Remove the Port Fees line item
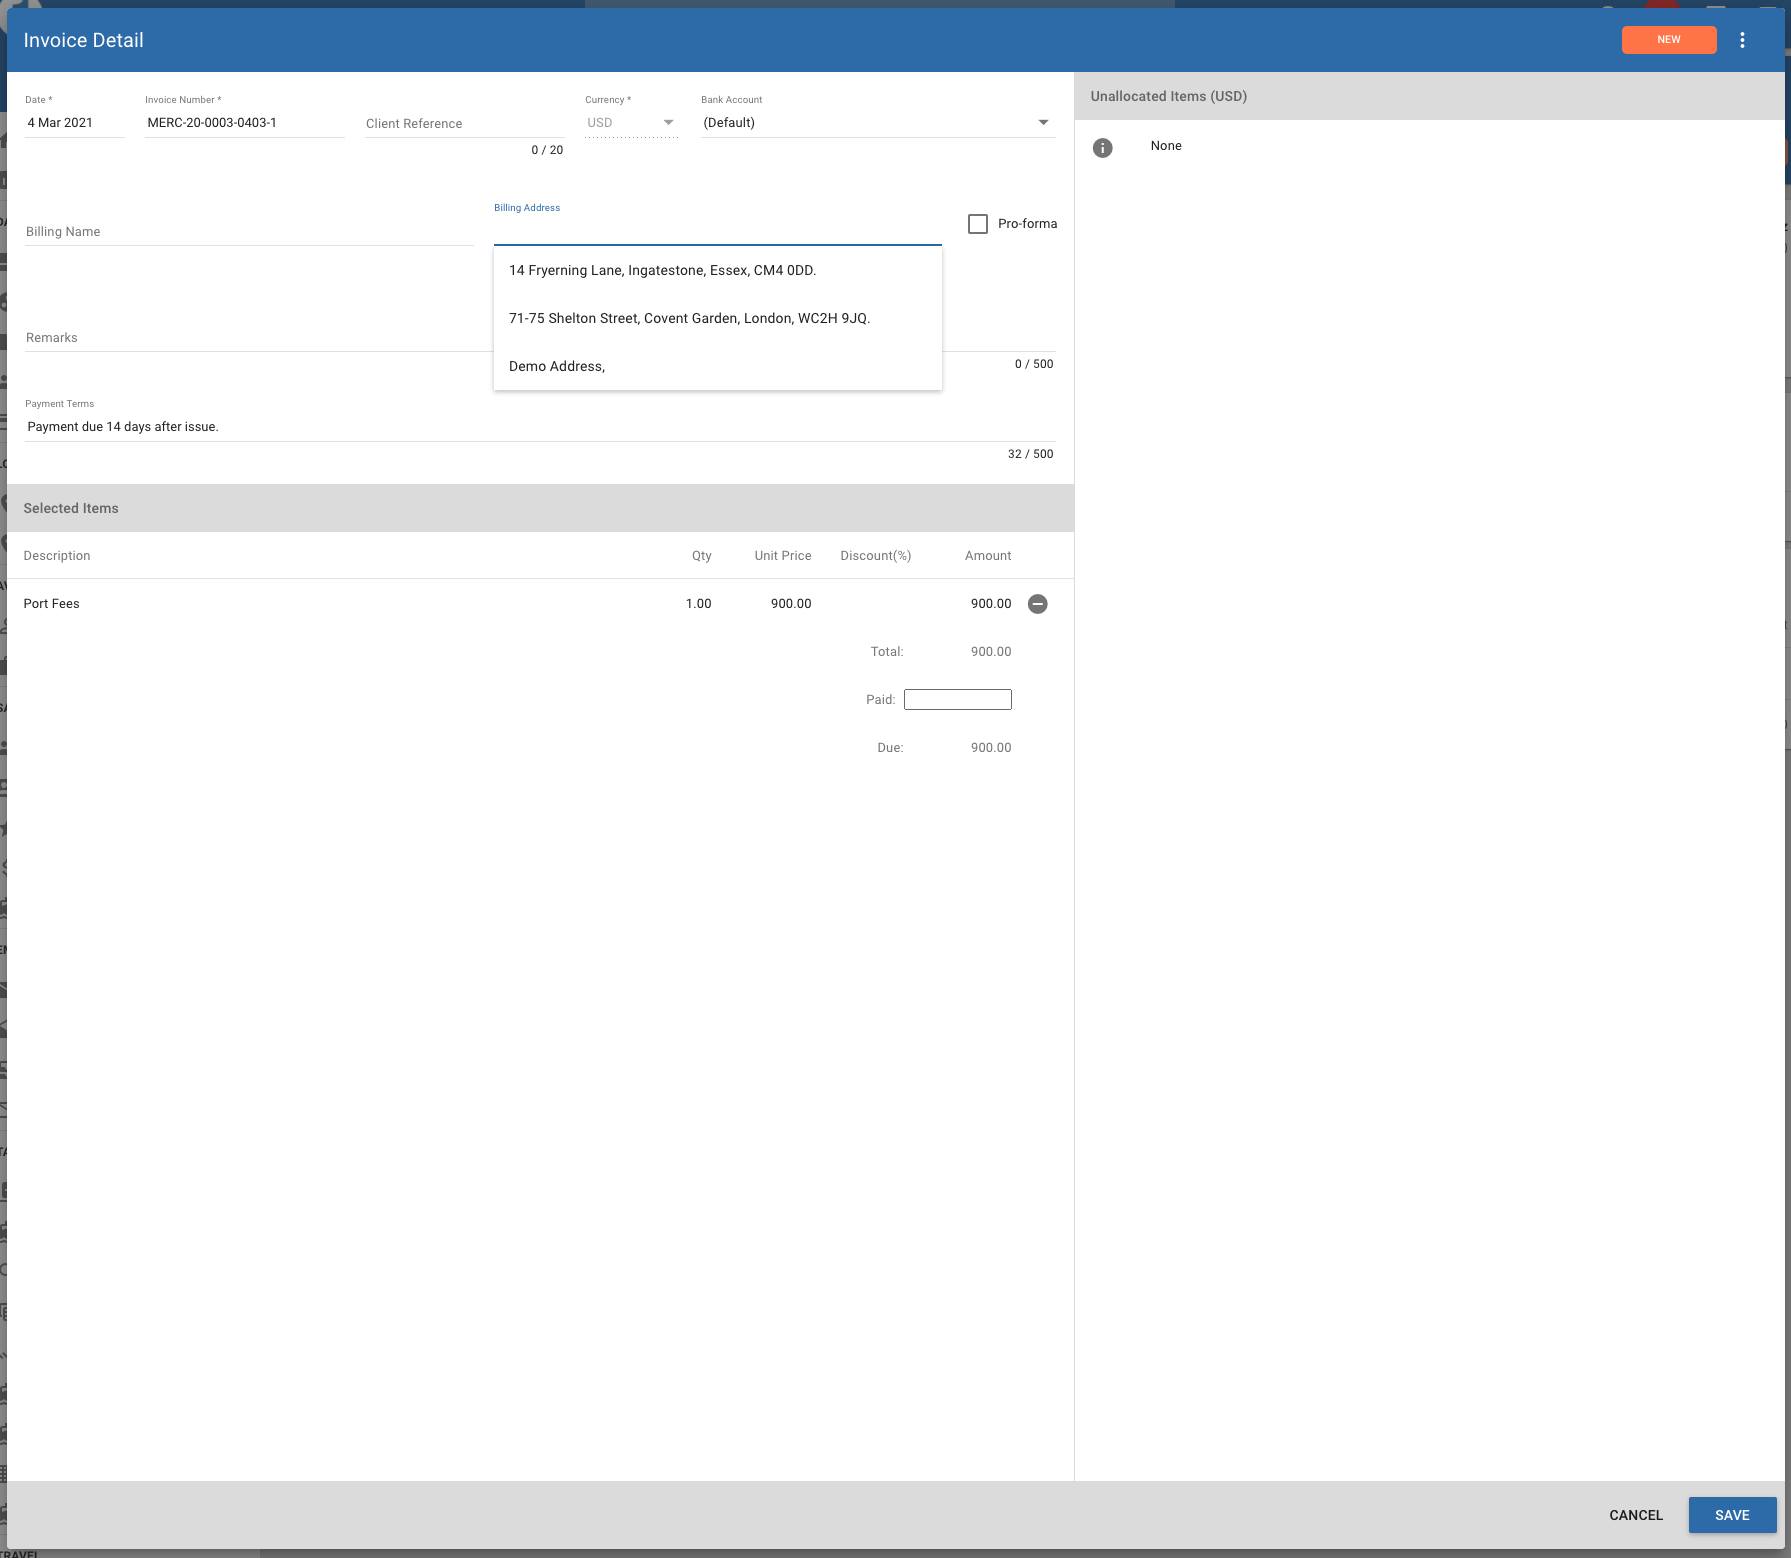Viewport: 1791px width, 1558px height. pos(1038,604)
